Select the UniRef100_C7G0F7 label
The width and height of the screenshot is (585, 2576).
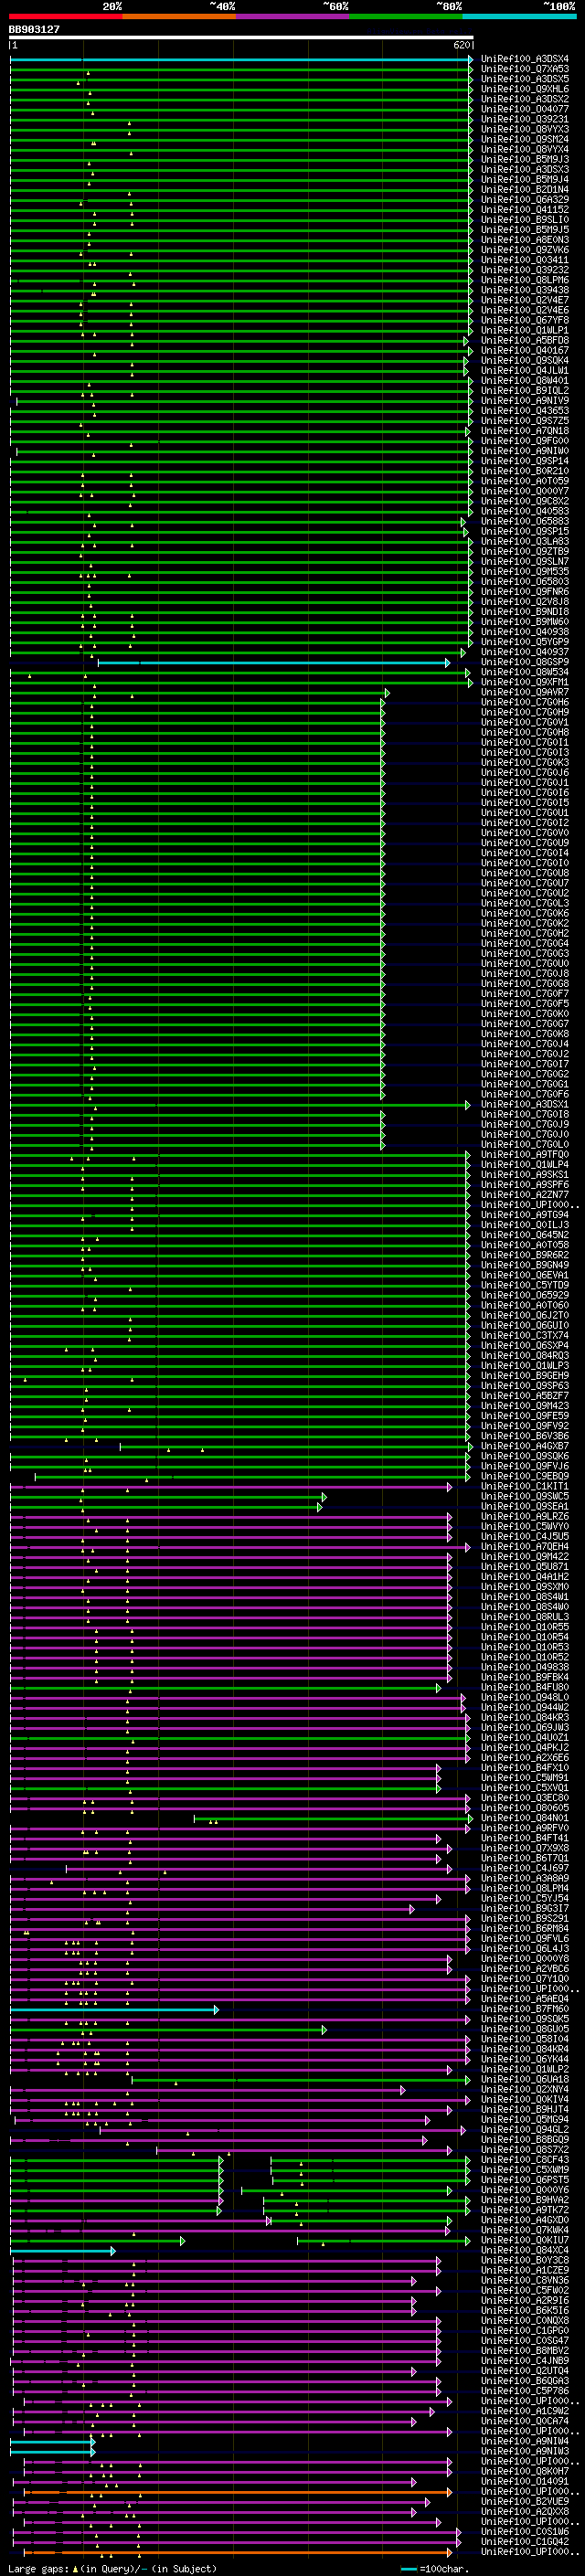click(525, 994)
